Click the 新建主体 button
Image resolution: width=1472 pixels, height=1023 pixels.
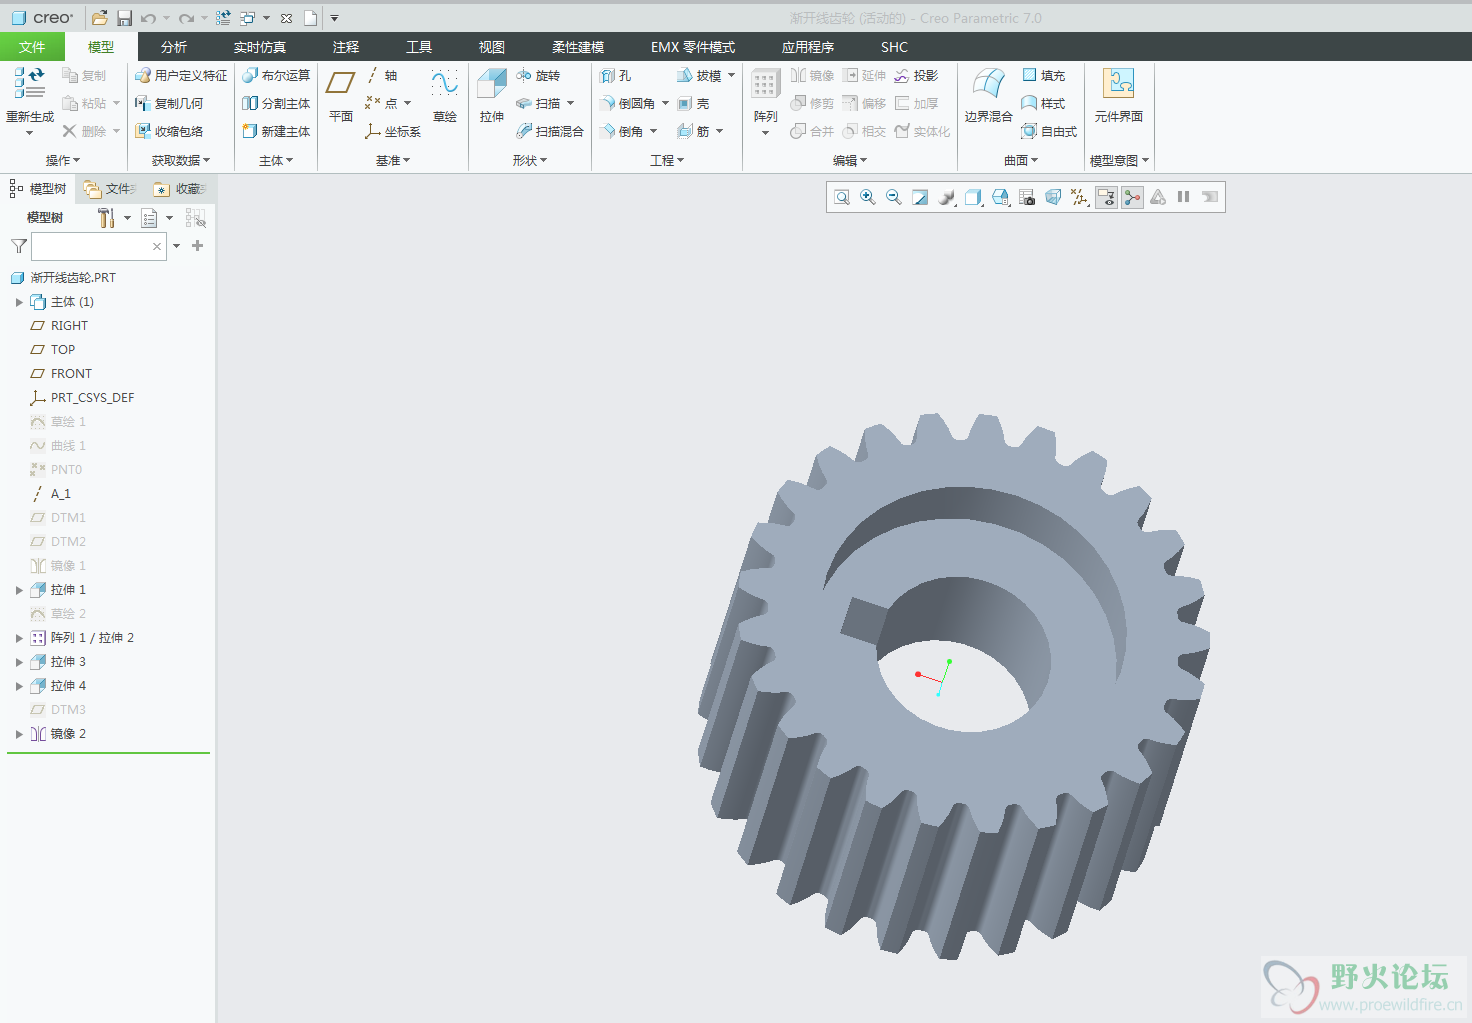(x=276, y=131)
